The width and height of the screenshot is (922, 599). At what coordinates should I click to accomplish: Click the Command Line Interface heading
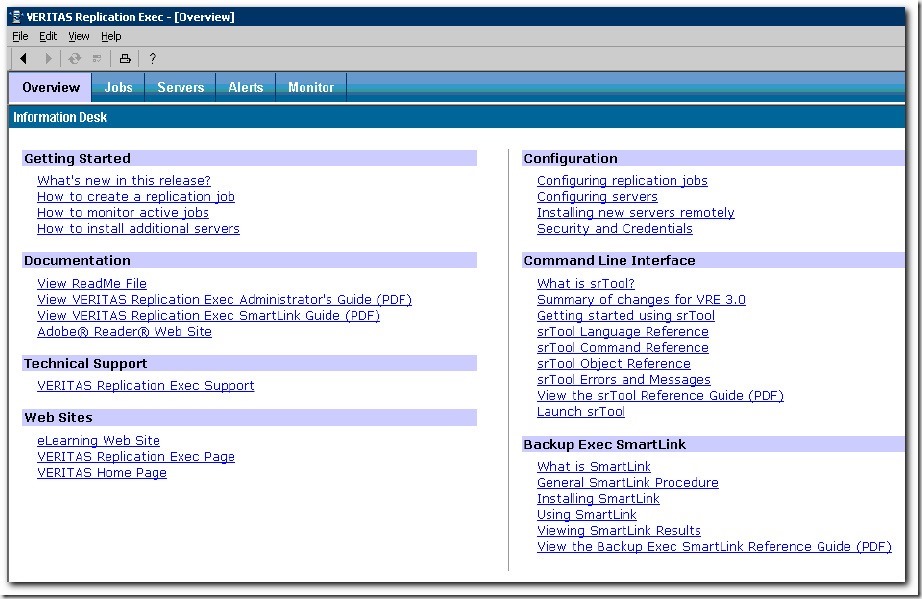[x=609, y=260]
